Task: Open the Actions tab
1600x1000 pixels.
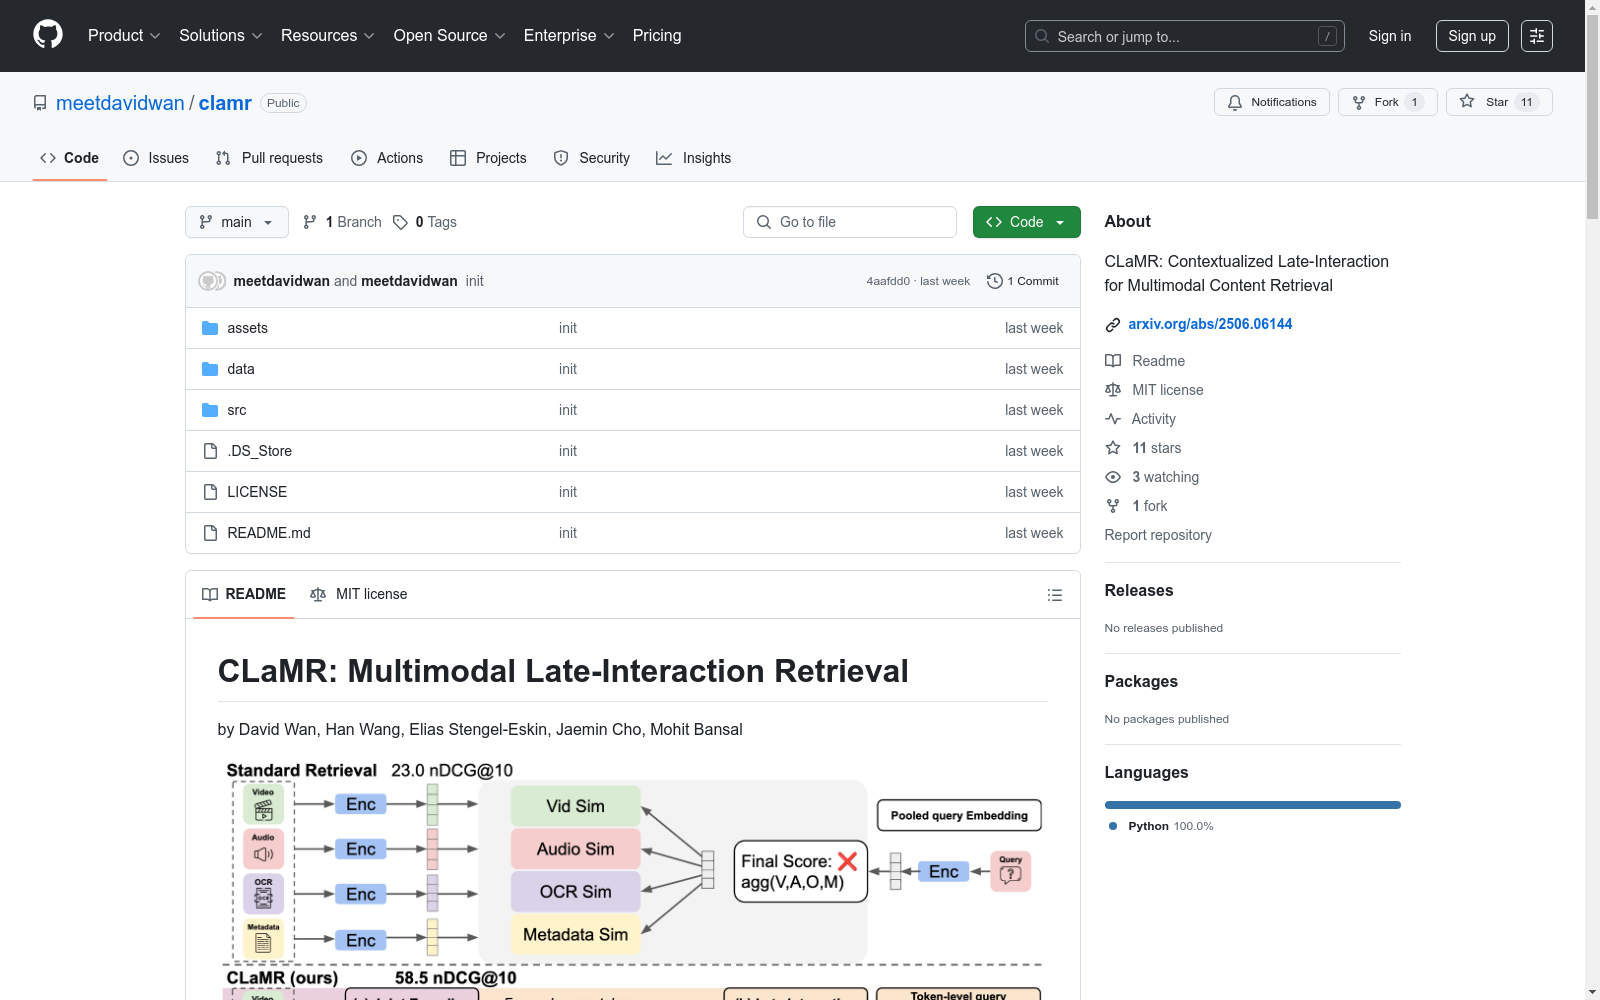Action: tap(387, 158)
